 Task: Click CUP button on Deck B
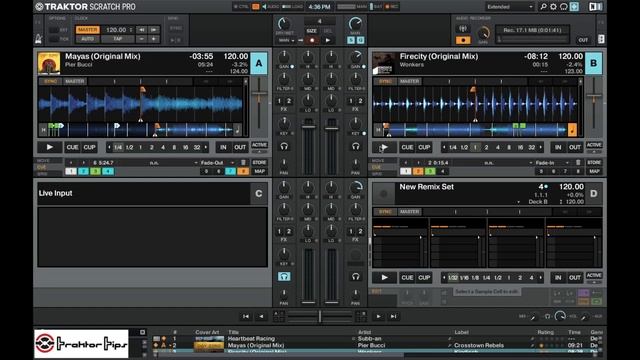pyautogui.click(x=424, y=147)
